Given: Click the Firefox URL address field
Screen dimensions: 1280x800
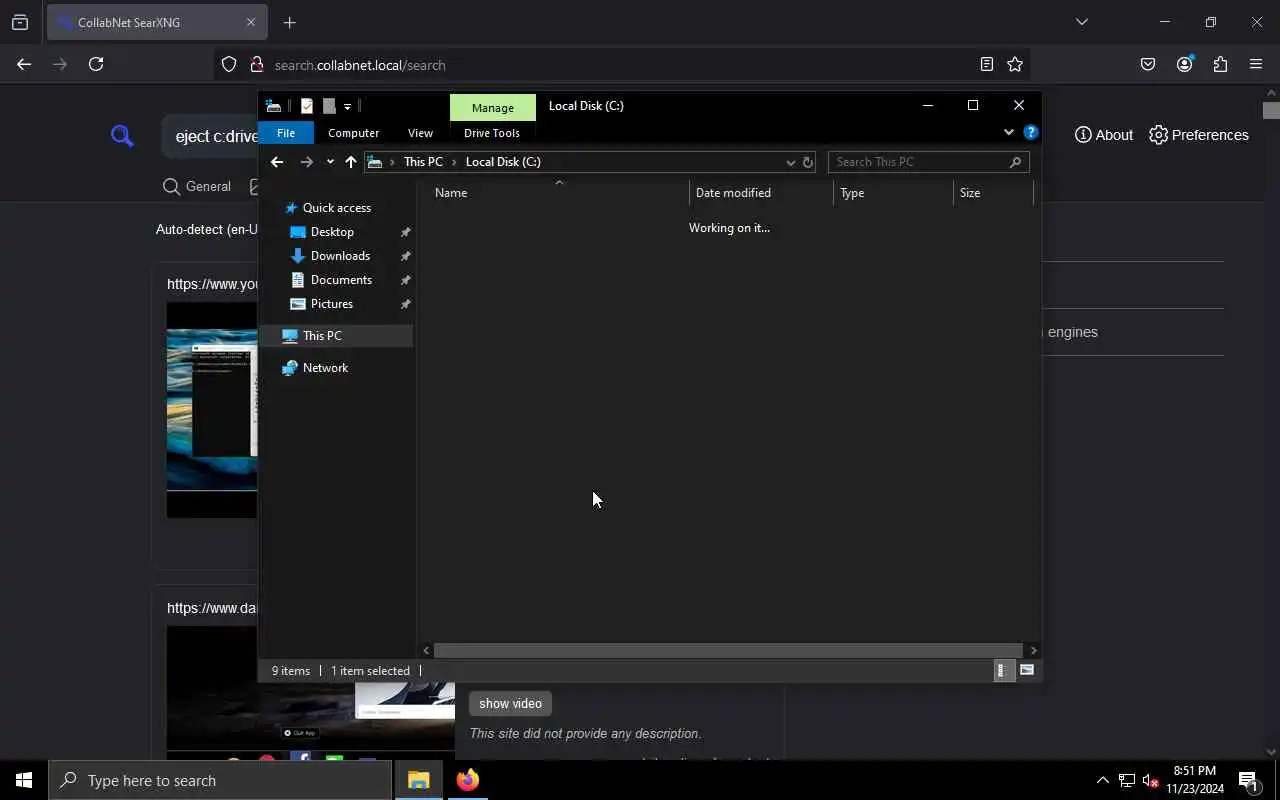Looking at the screenshot, I should point(620,65).
